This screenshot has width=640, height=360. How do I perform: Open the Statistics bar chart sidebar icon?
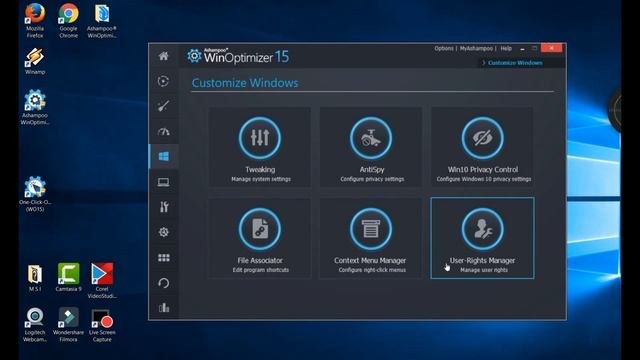163,307
